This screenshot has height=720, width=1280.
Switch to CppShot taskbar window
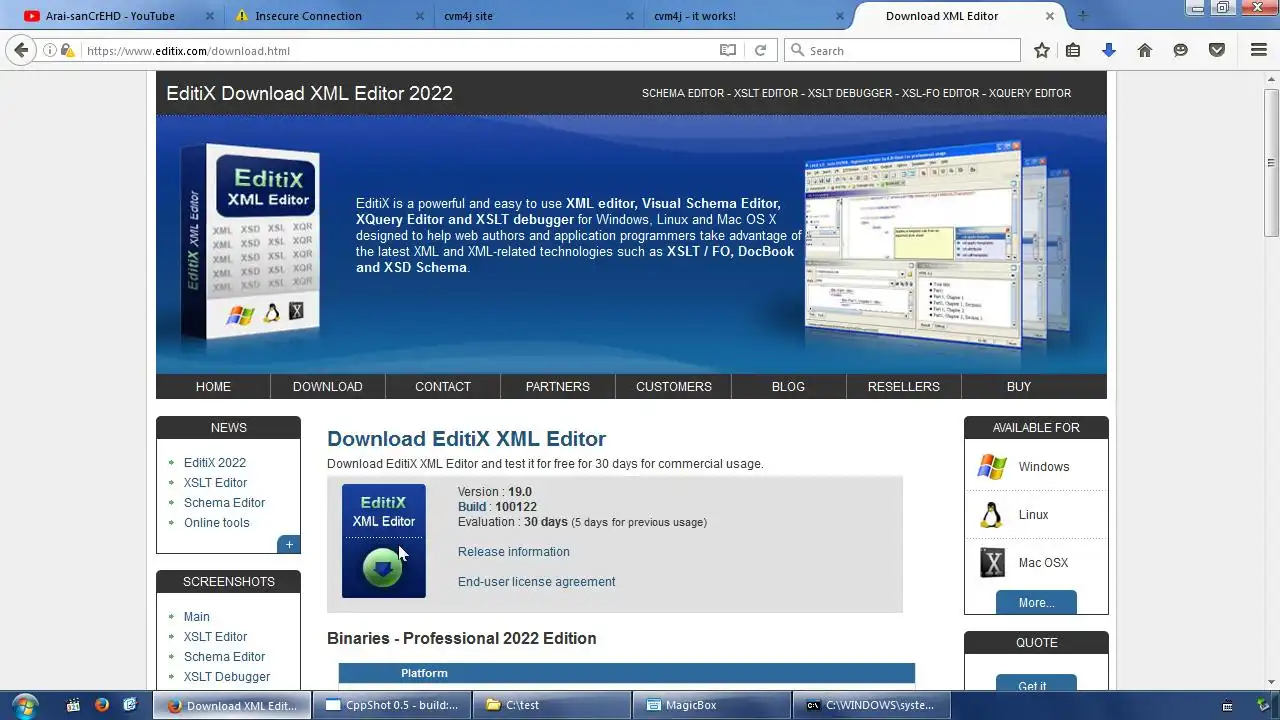pyautogui.click(x=392, y=705)
